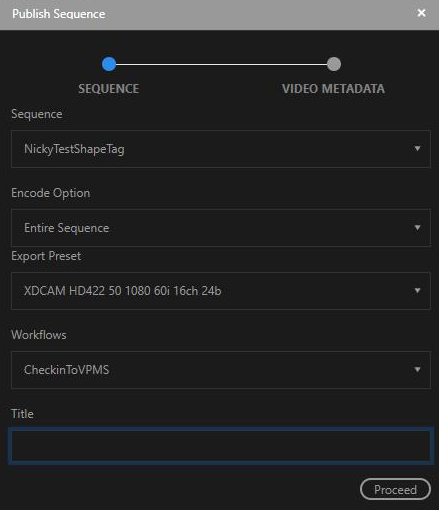Open the Export Preset dropdown list
The height and width of the screenshot is (510, 439).
(x=221, y=291)
